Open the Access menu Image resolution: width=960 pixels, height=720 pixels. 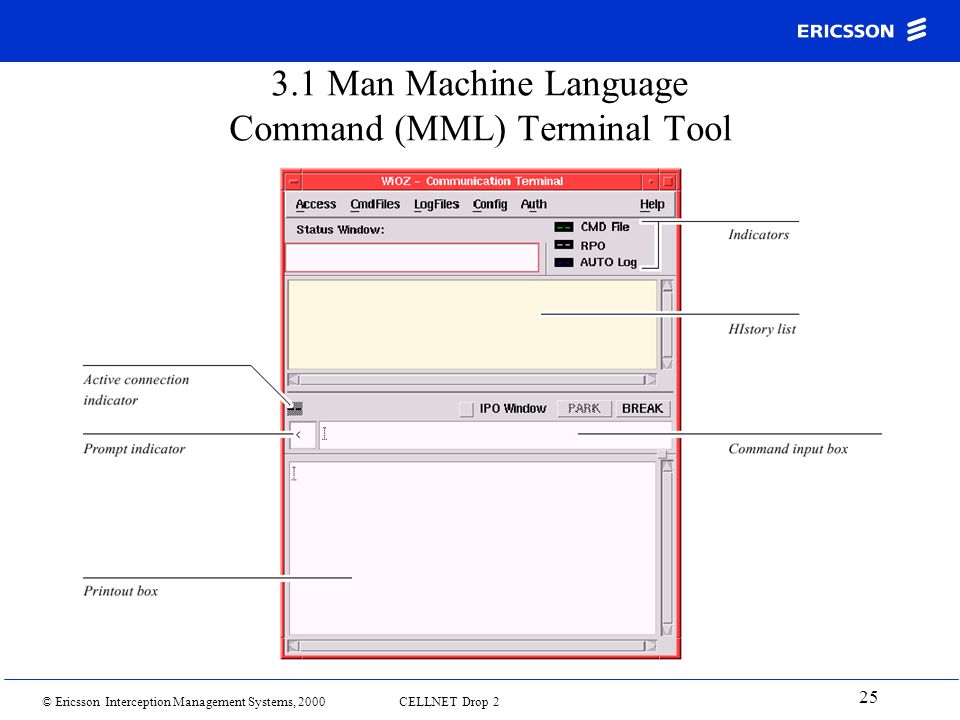click(x=315, y=204)
